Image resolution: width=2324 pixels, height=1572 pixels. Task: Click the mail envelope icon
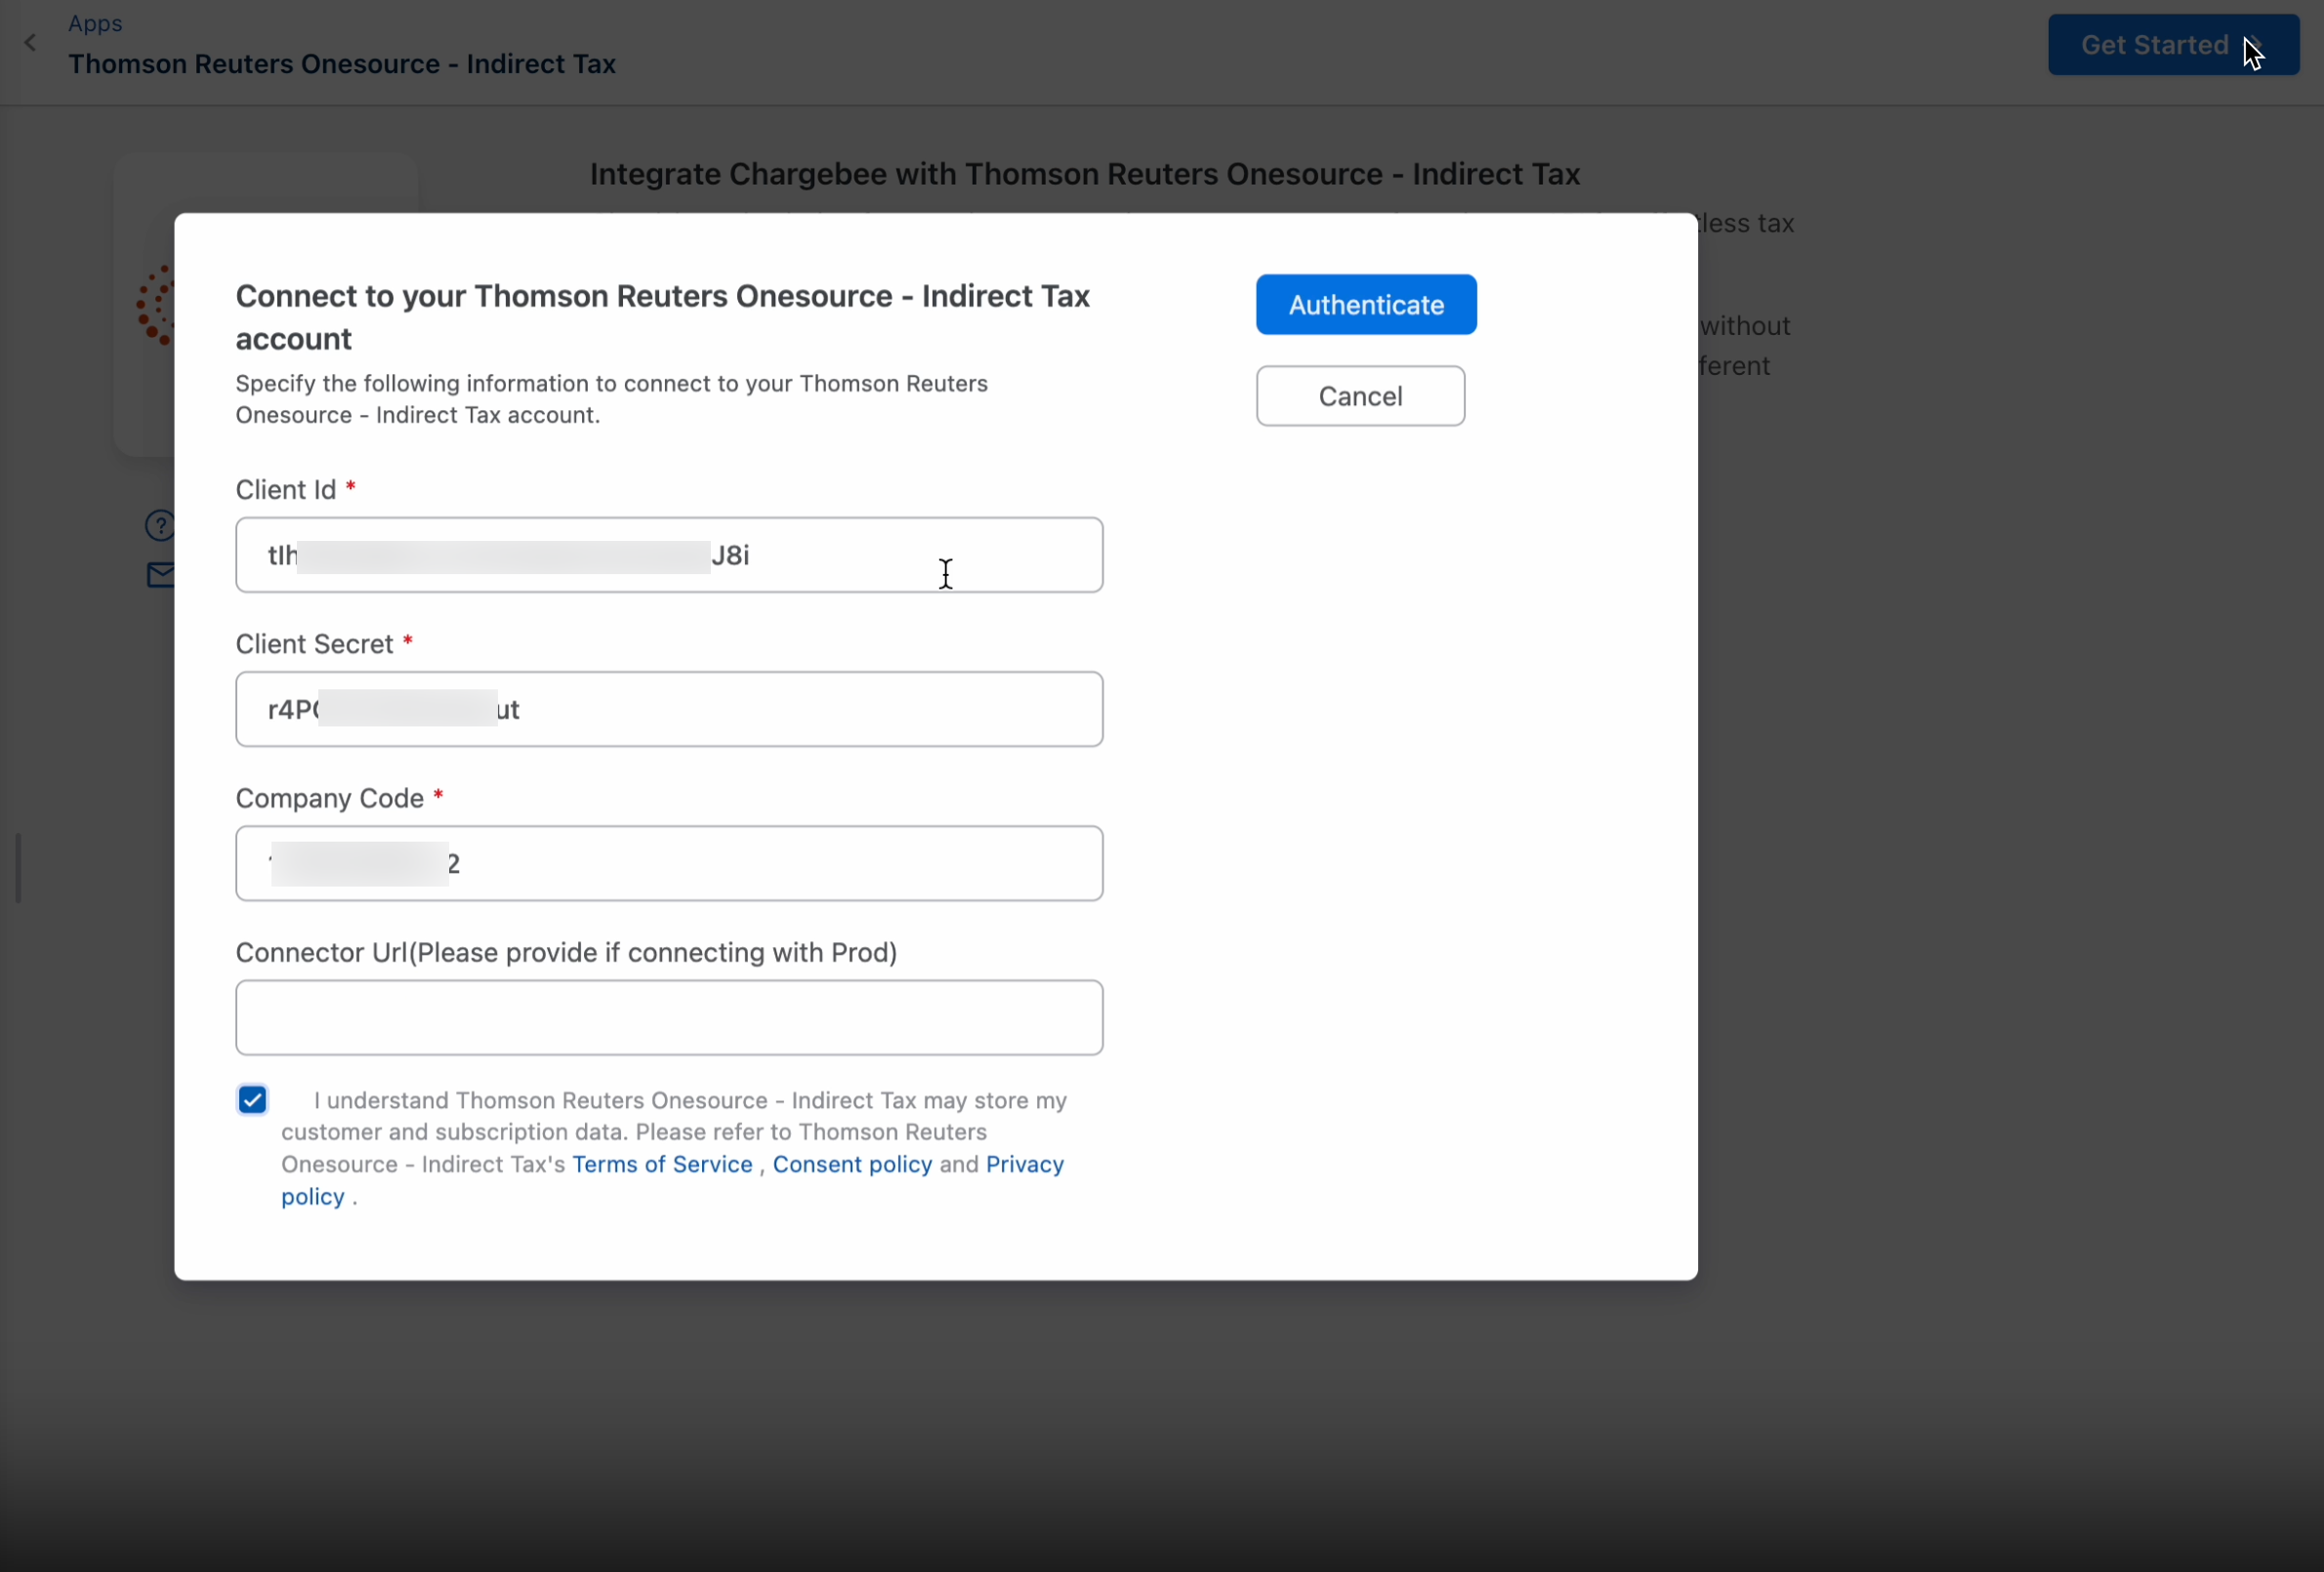click(160, 575)
